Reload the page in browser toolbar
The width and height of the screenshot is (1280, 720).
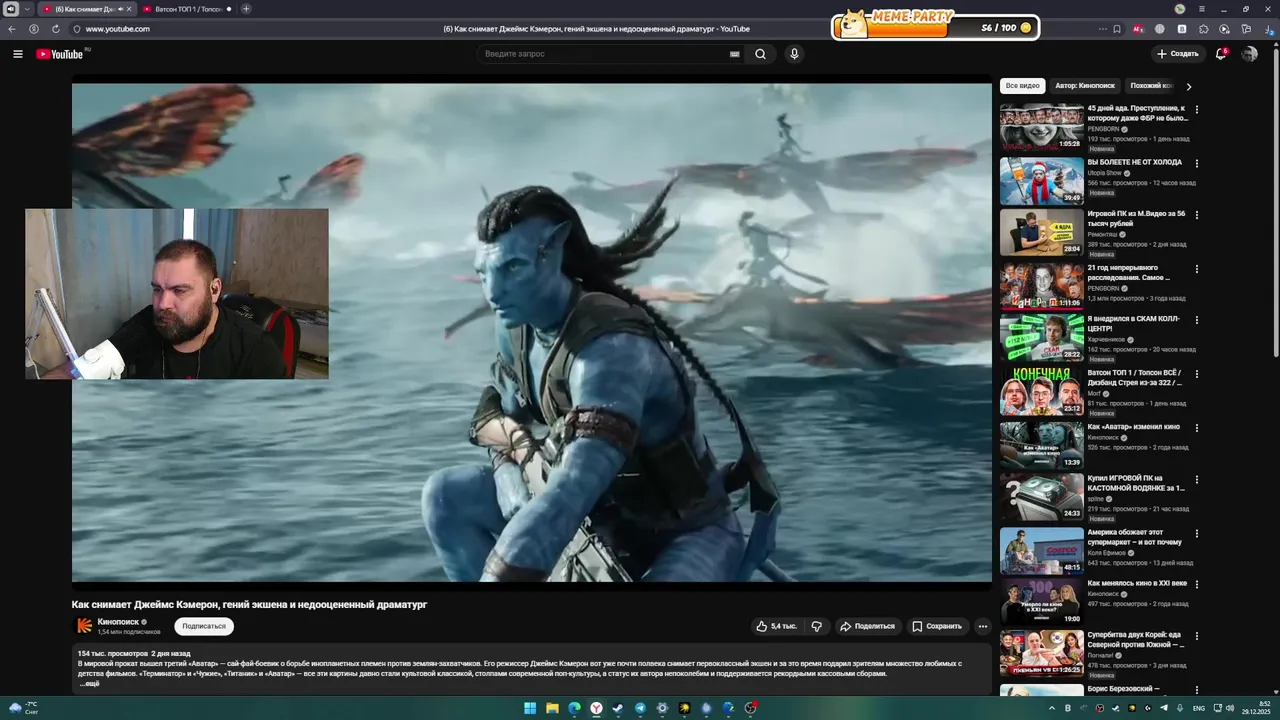(x=56, y=29)
